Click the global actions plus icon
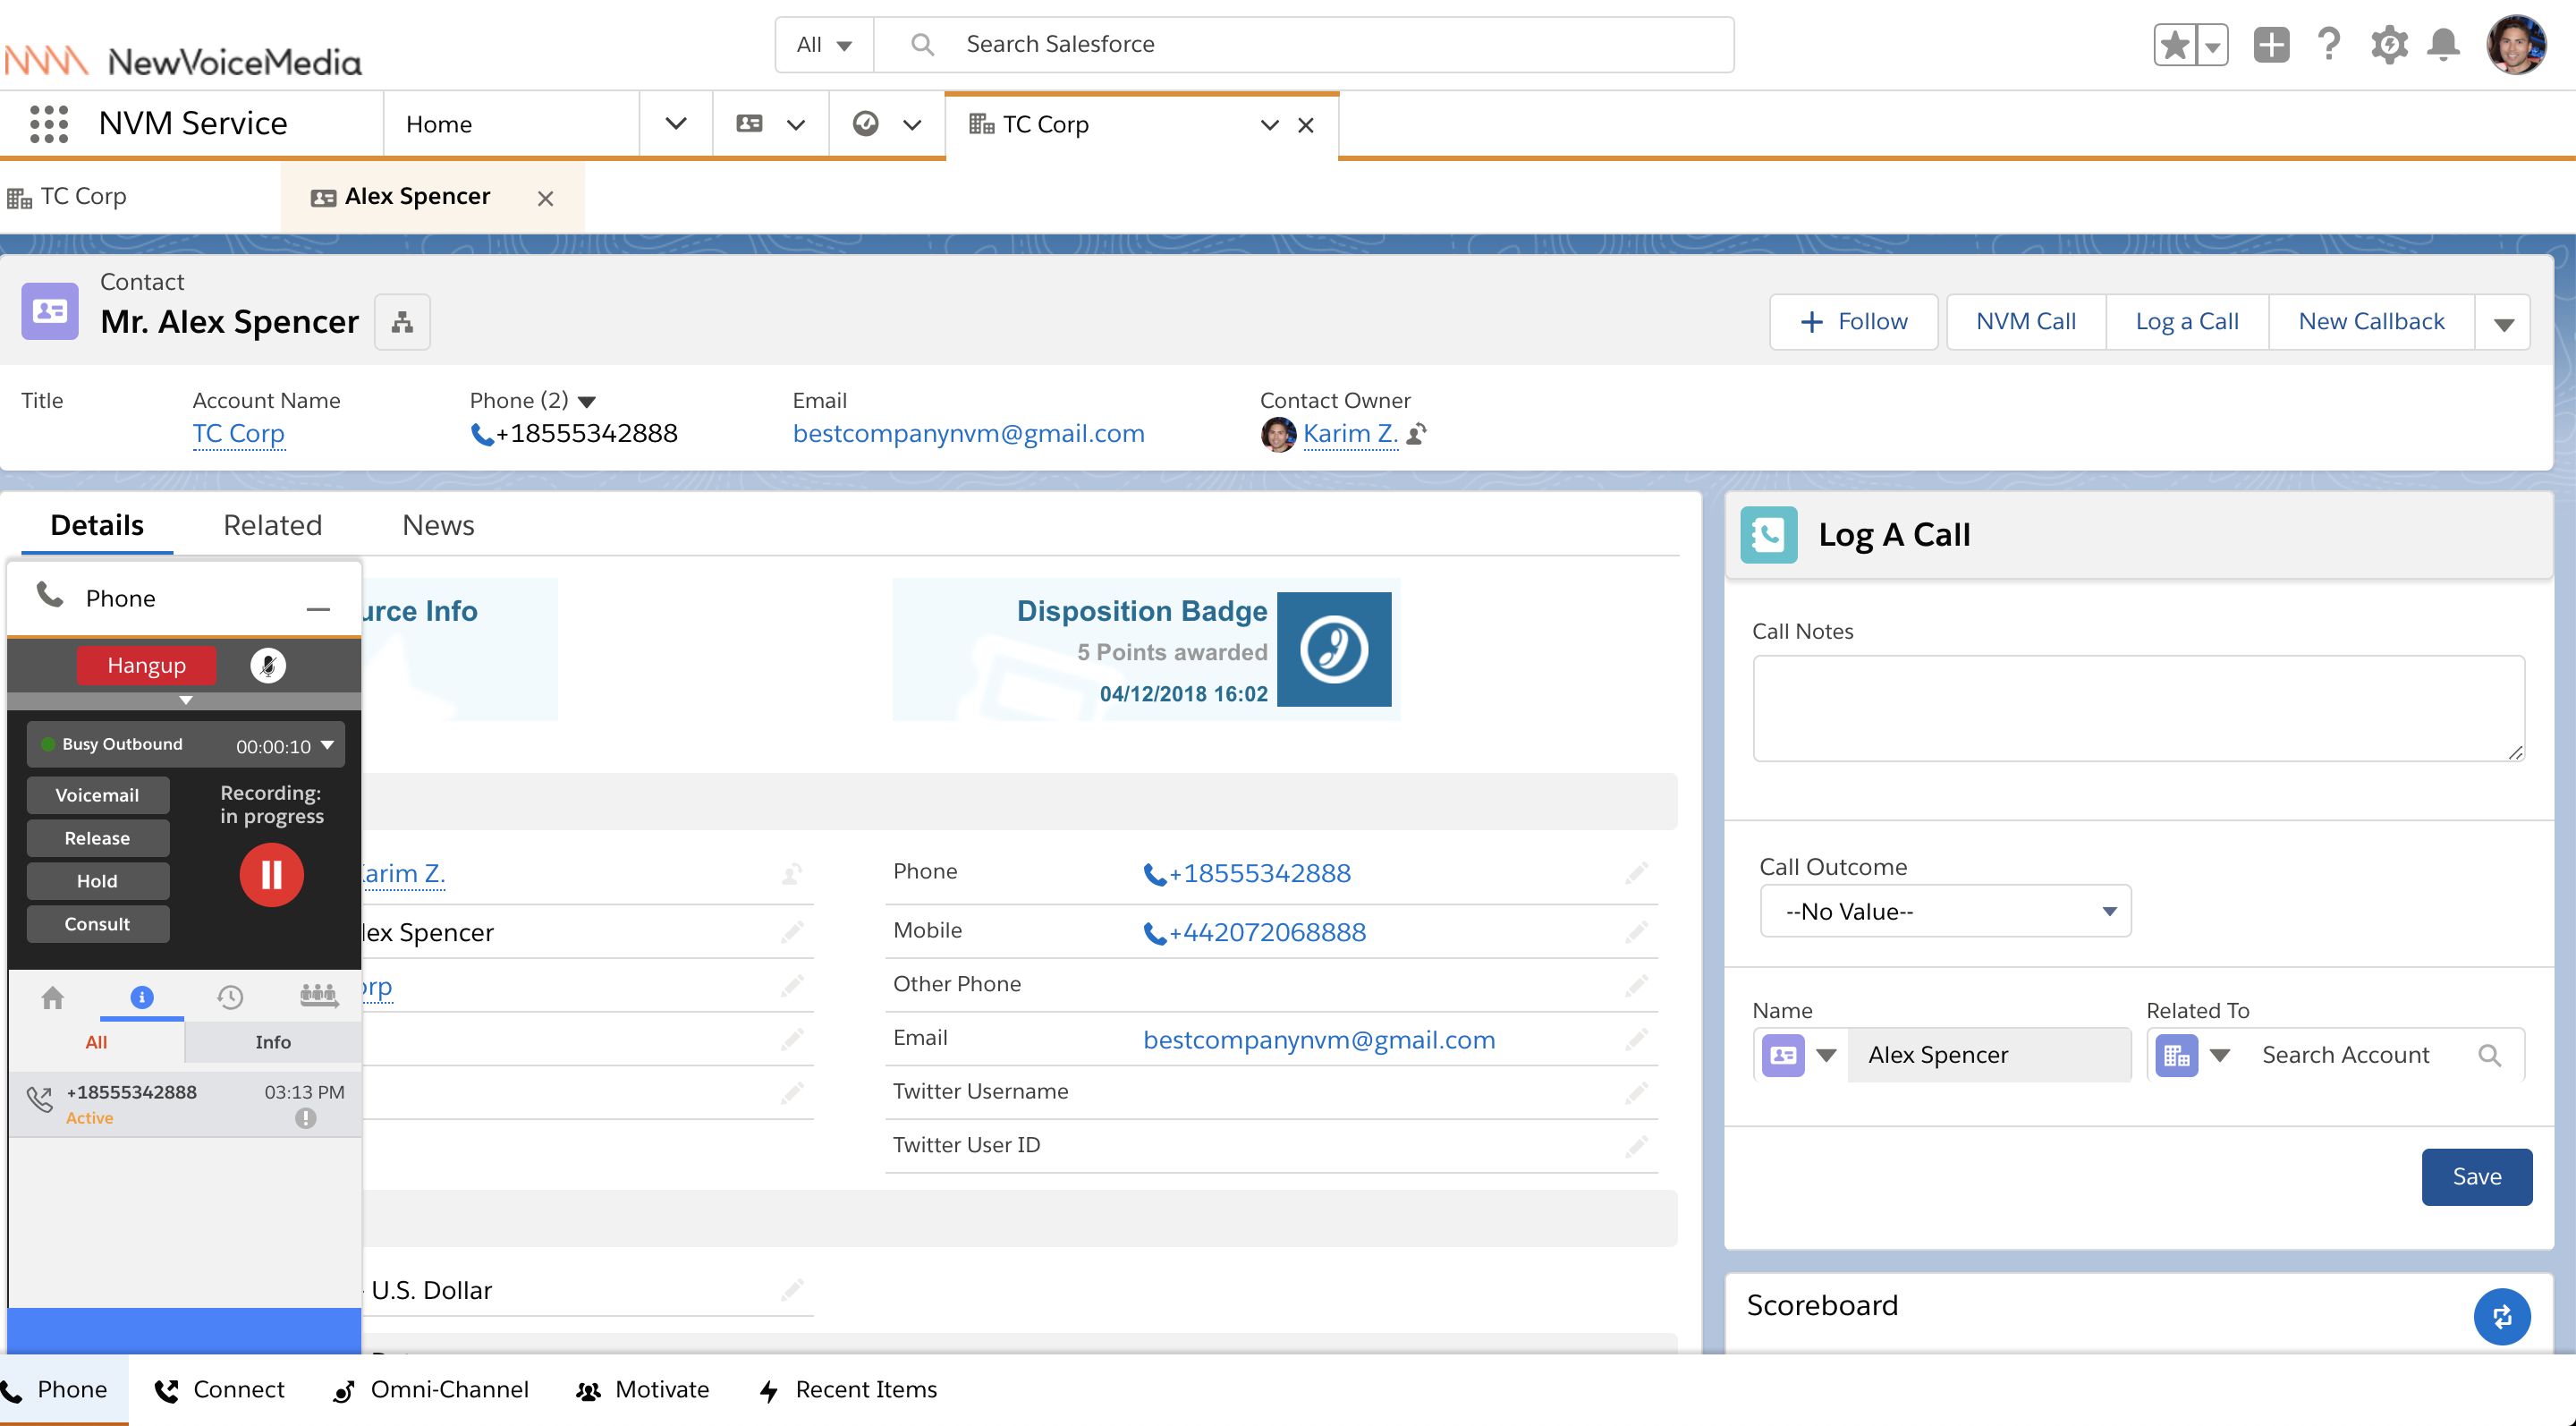 pos(2271,45)
